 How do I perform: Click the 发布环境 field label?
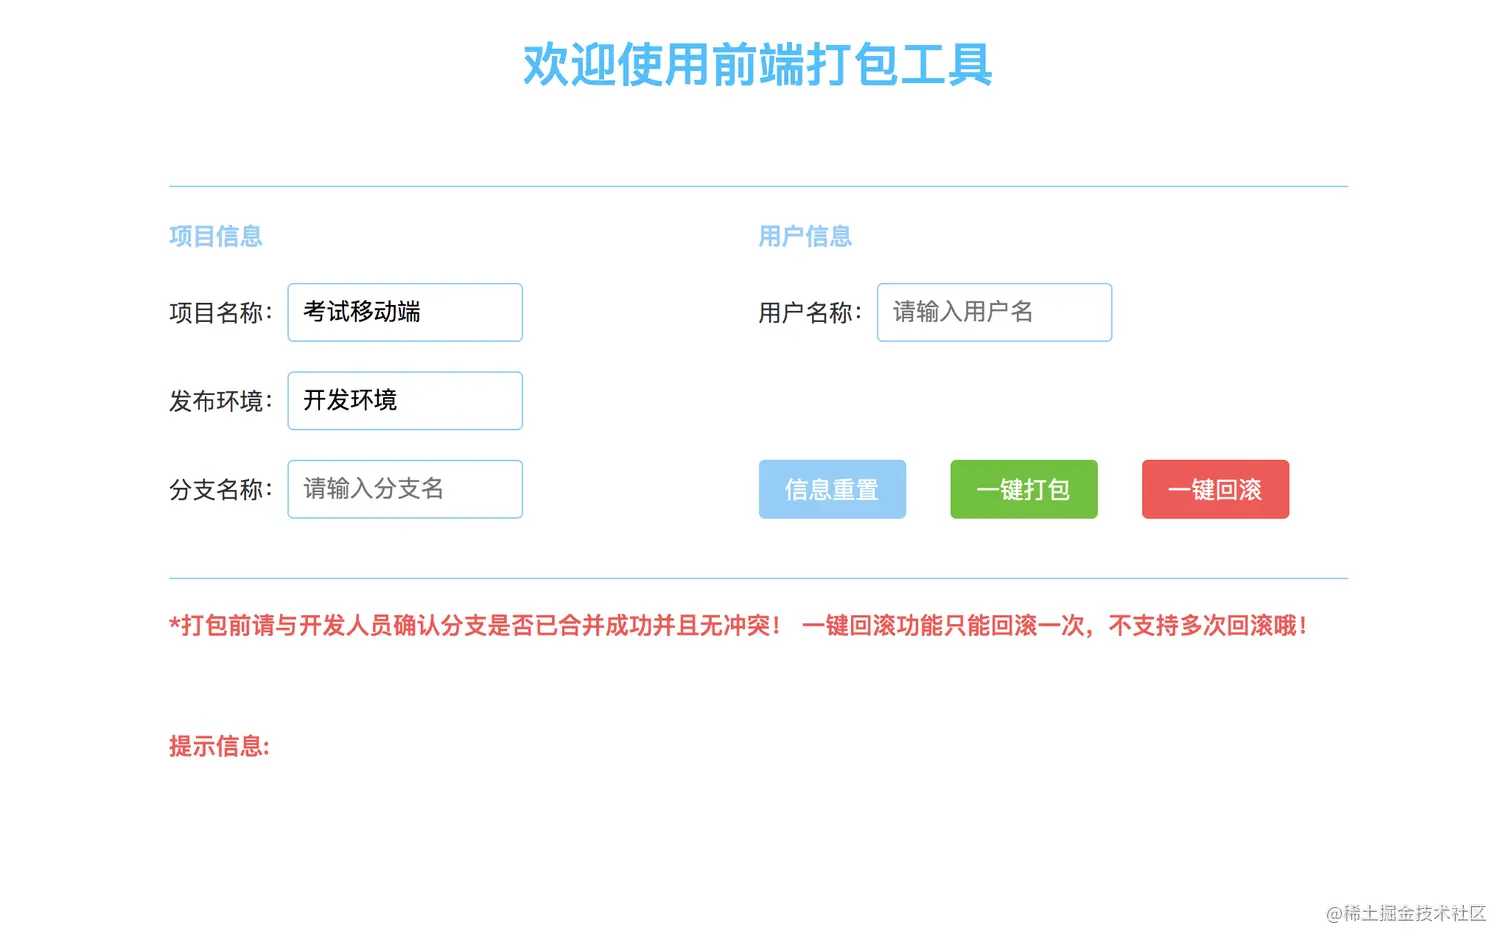(x=220, y=400)
